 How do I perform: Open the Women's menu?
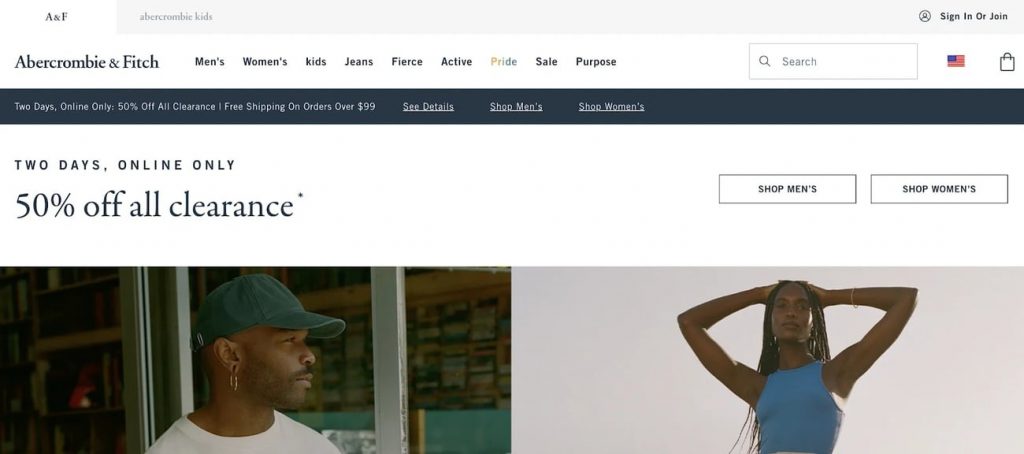(264, 61)
